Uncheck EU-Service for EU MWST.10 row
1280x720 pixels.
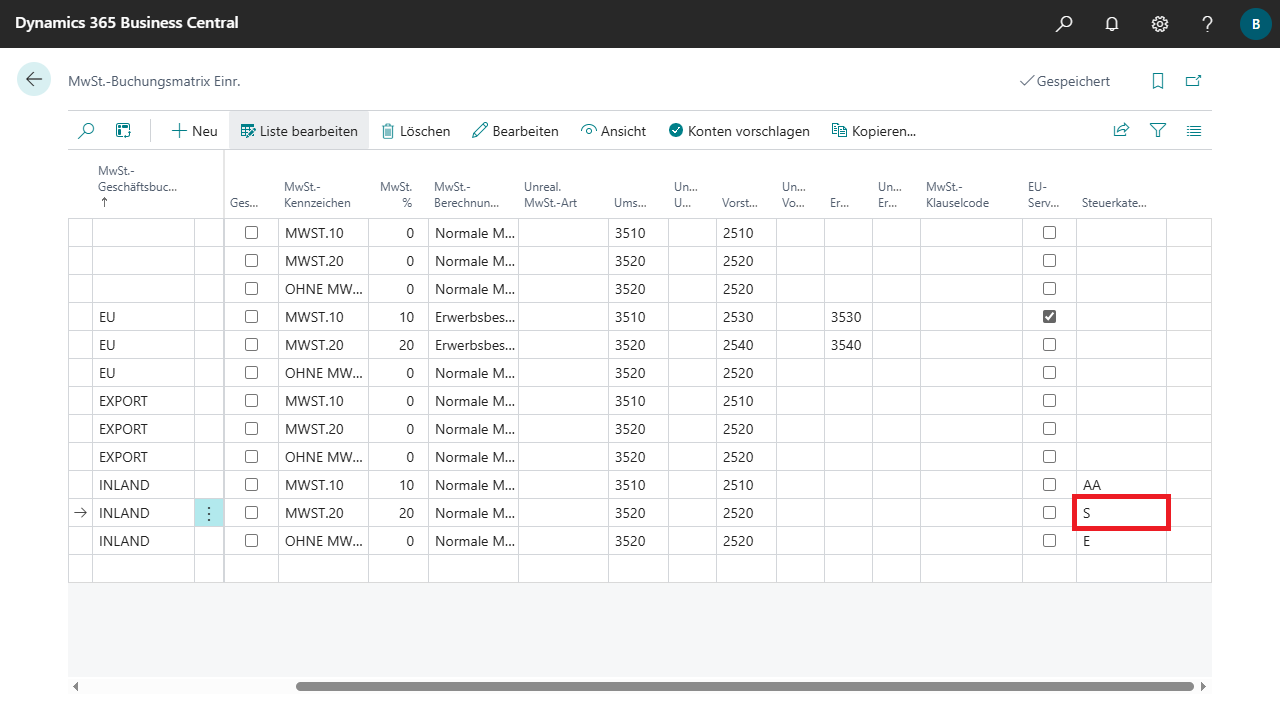coord(1049,317)
